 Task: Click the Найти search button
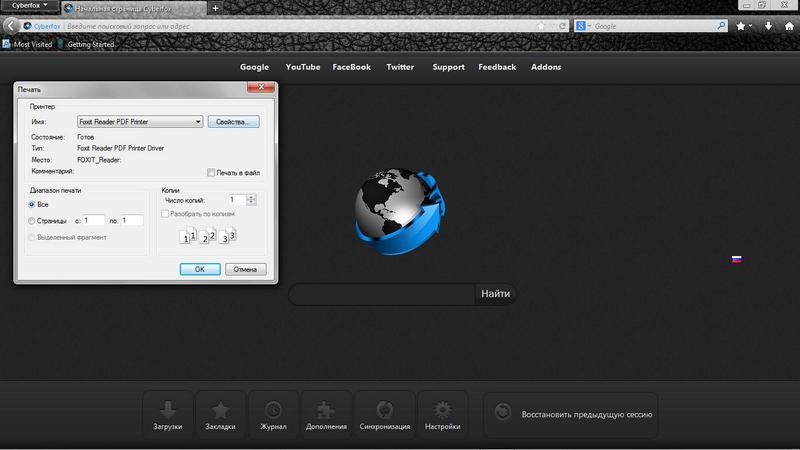coord(495,294)
